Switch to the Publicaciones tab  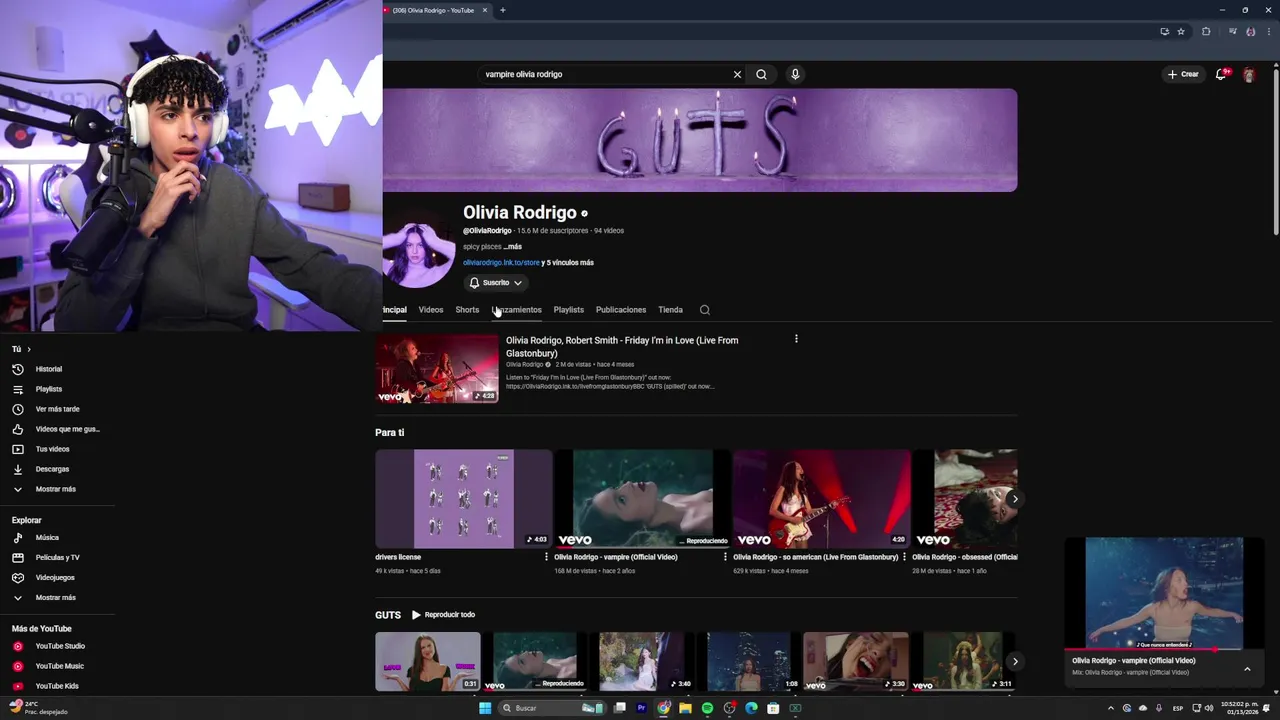621,310
